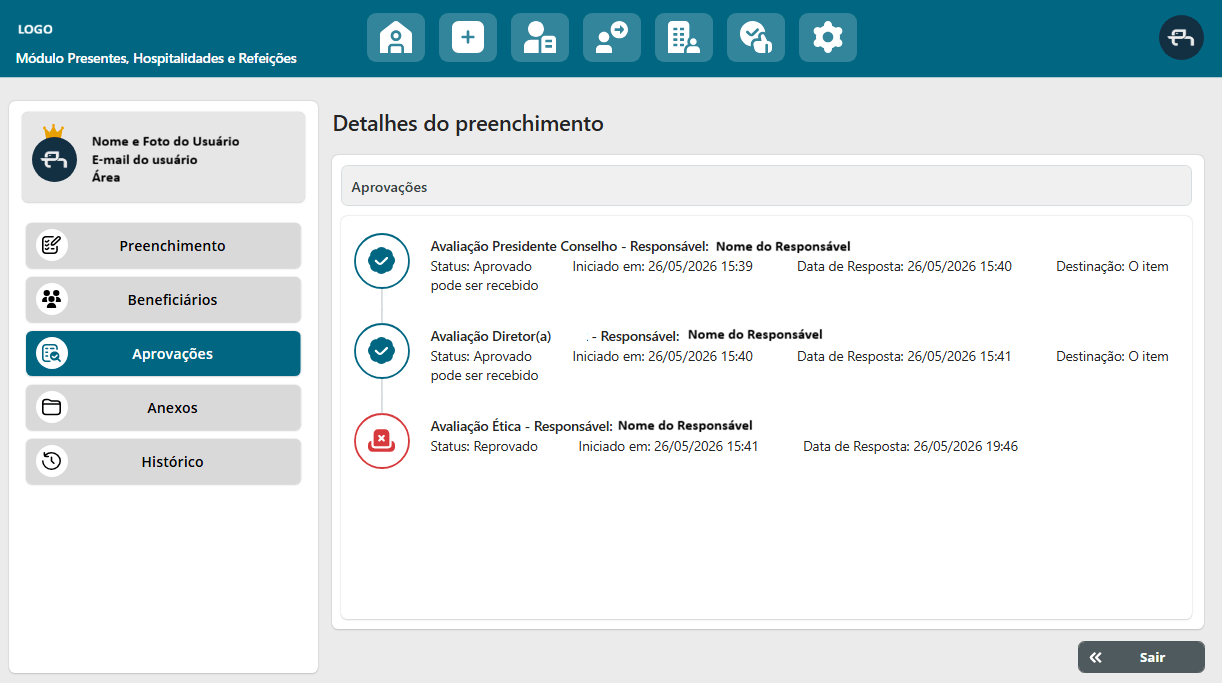Click the Sair button

[1141, 658]
